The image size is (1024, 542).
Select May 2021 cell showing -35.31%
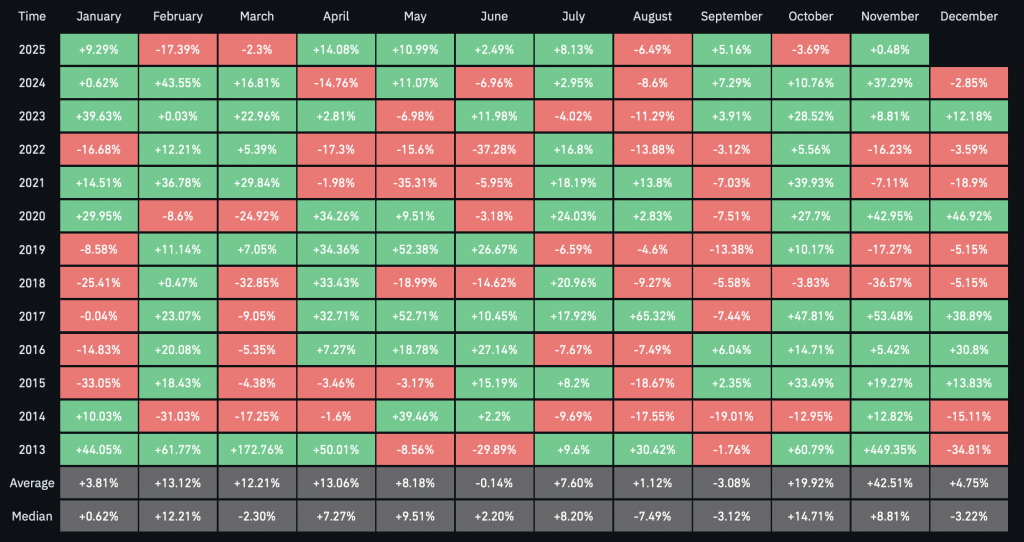tap(415, 183)
